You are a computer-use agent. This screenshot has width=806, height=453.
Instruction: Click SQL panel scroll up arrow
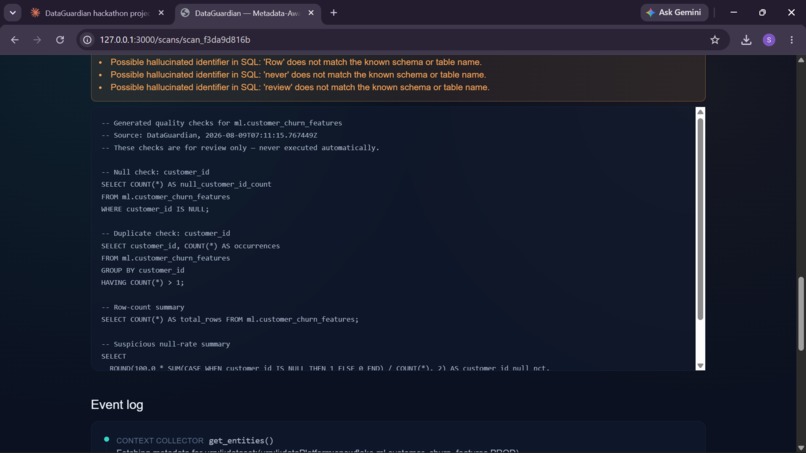click(x=700, y=112)
